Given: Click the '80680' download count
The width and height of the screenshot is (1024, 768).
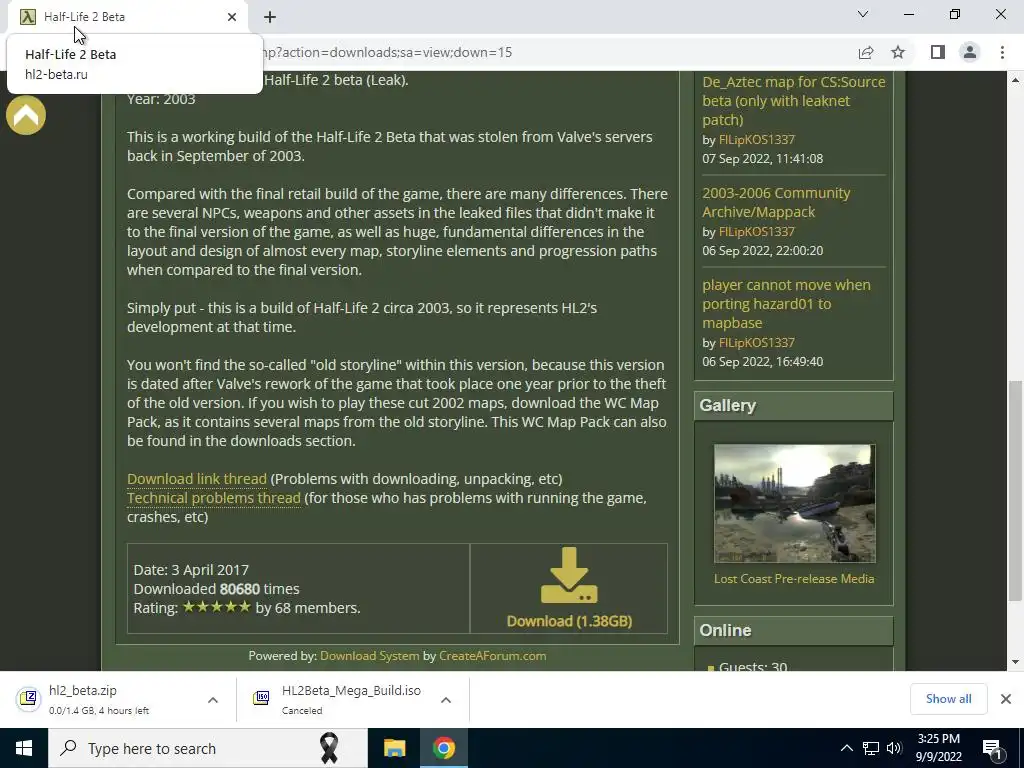Looking at the screenshot, I should (x=240, y=588).
